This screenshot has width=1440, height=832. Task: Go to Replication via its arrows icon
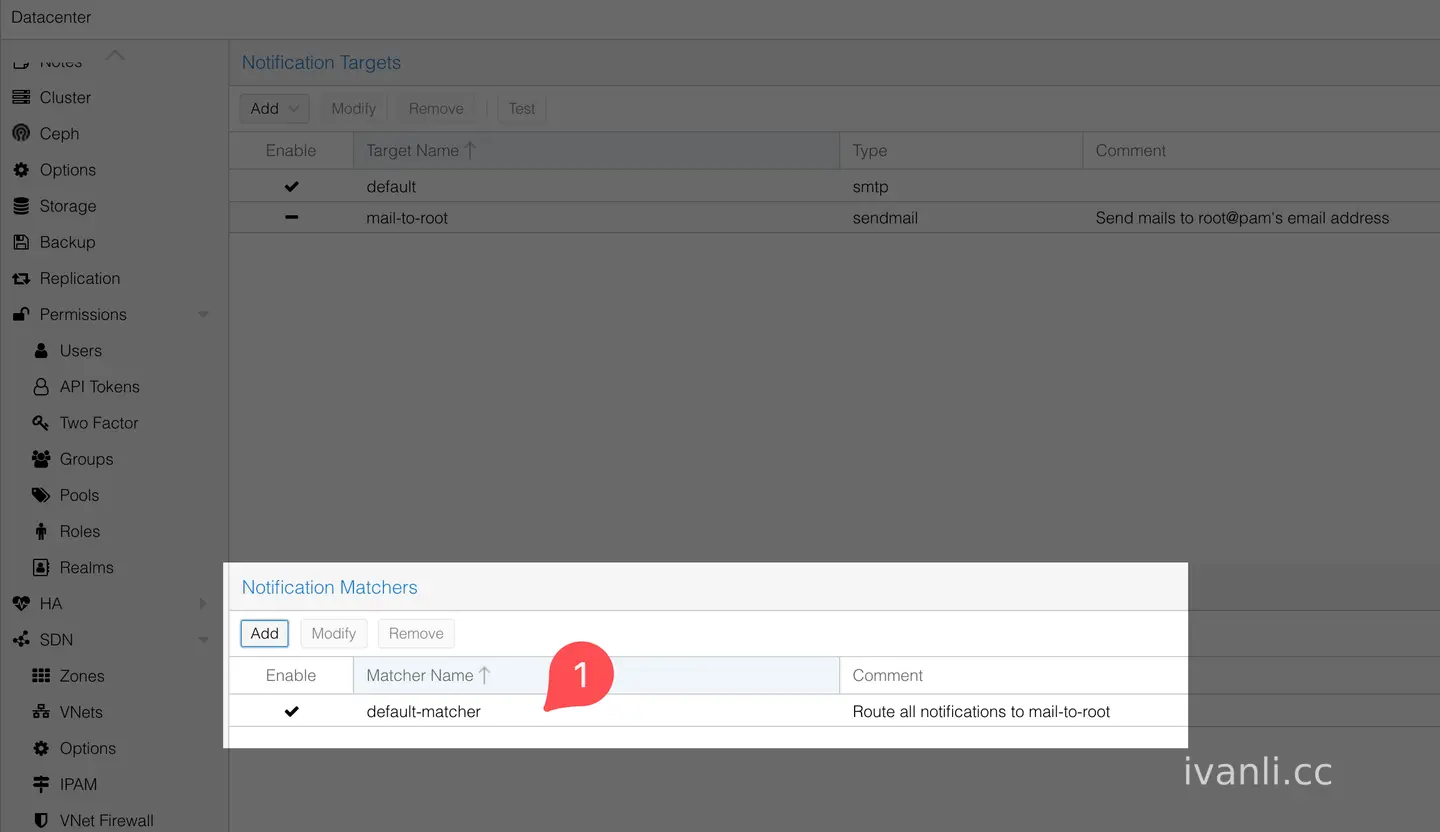coord(21,278)
